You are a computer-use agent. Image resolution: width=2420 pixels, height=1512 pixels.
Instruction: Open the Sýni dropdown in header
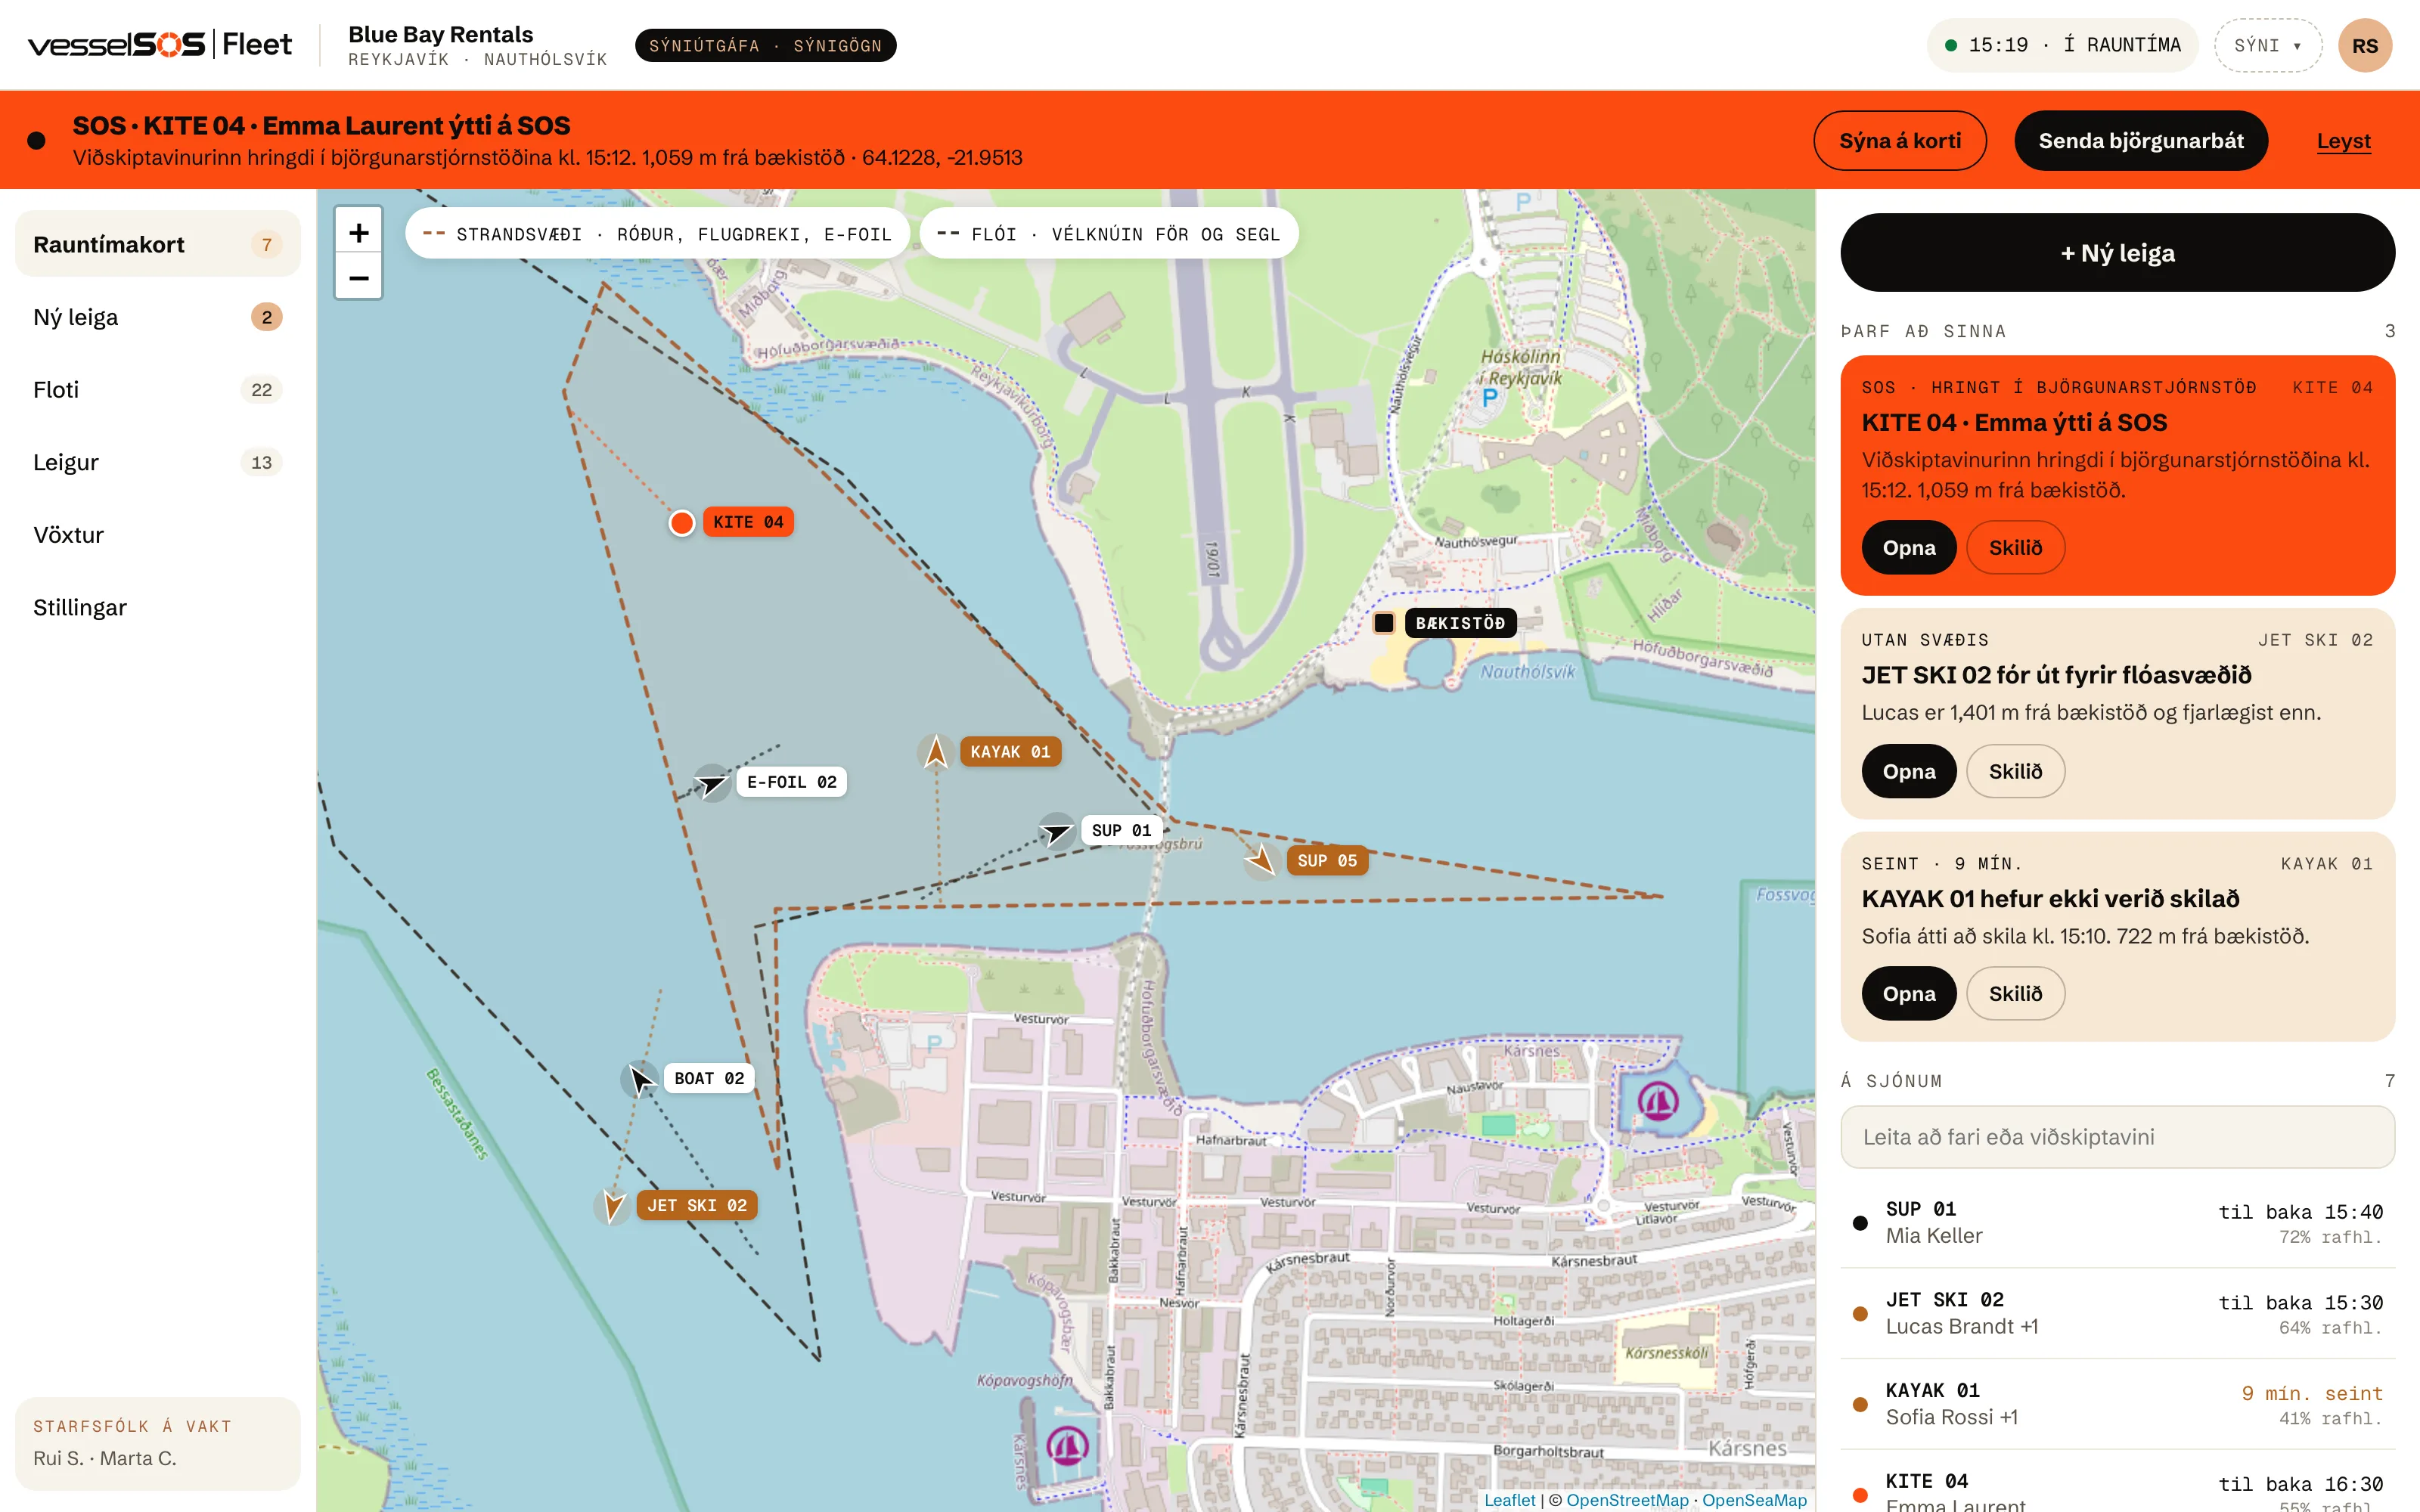click(x=2267, y=45)
